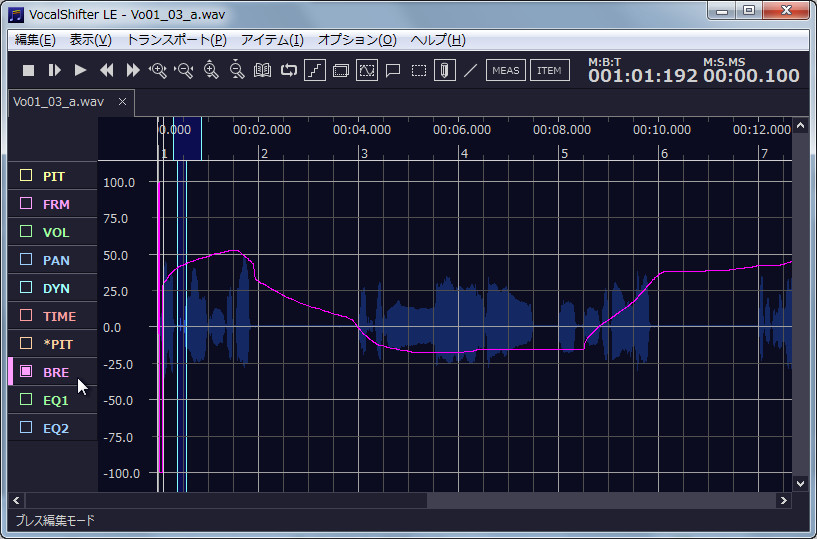Screen dimensions: 817x539
Task: Click the ITEM button
Action: tap(550, 70)
